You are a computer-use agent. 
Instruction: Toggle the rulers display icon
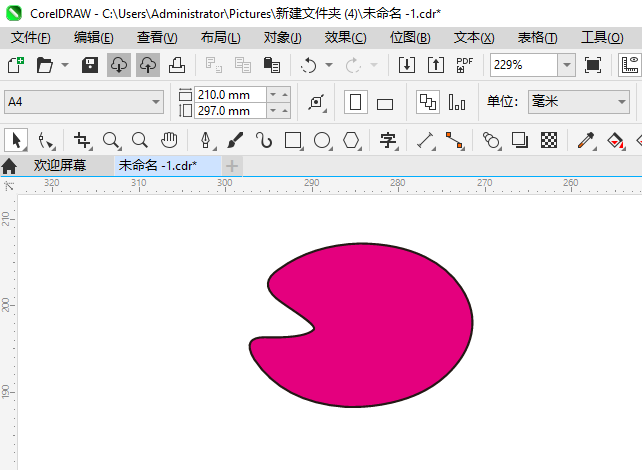coord(630,65)
